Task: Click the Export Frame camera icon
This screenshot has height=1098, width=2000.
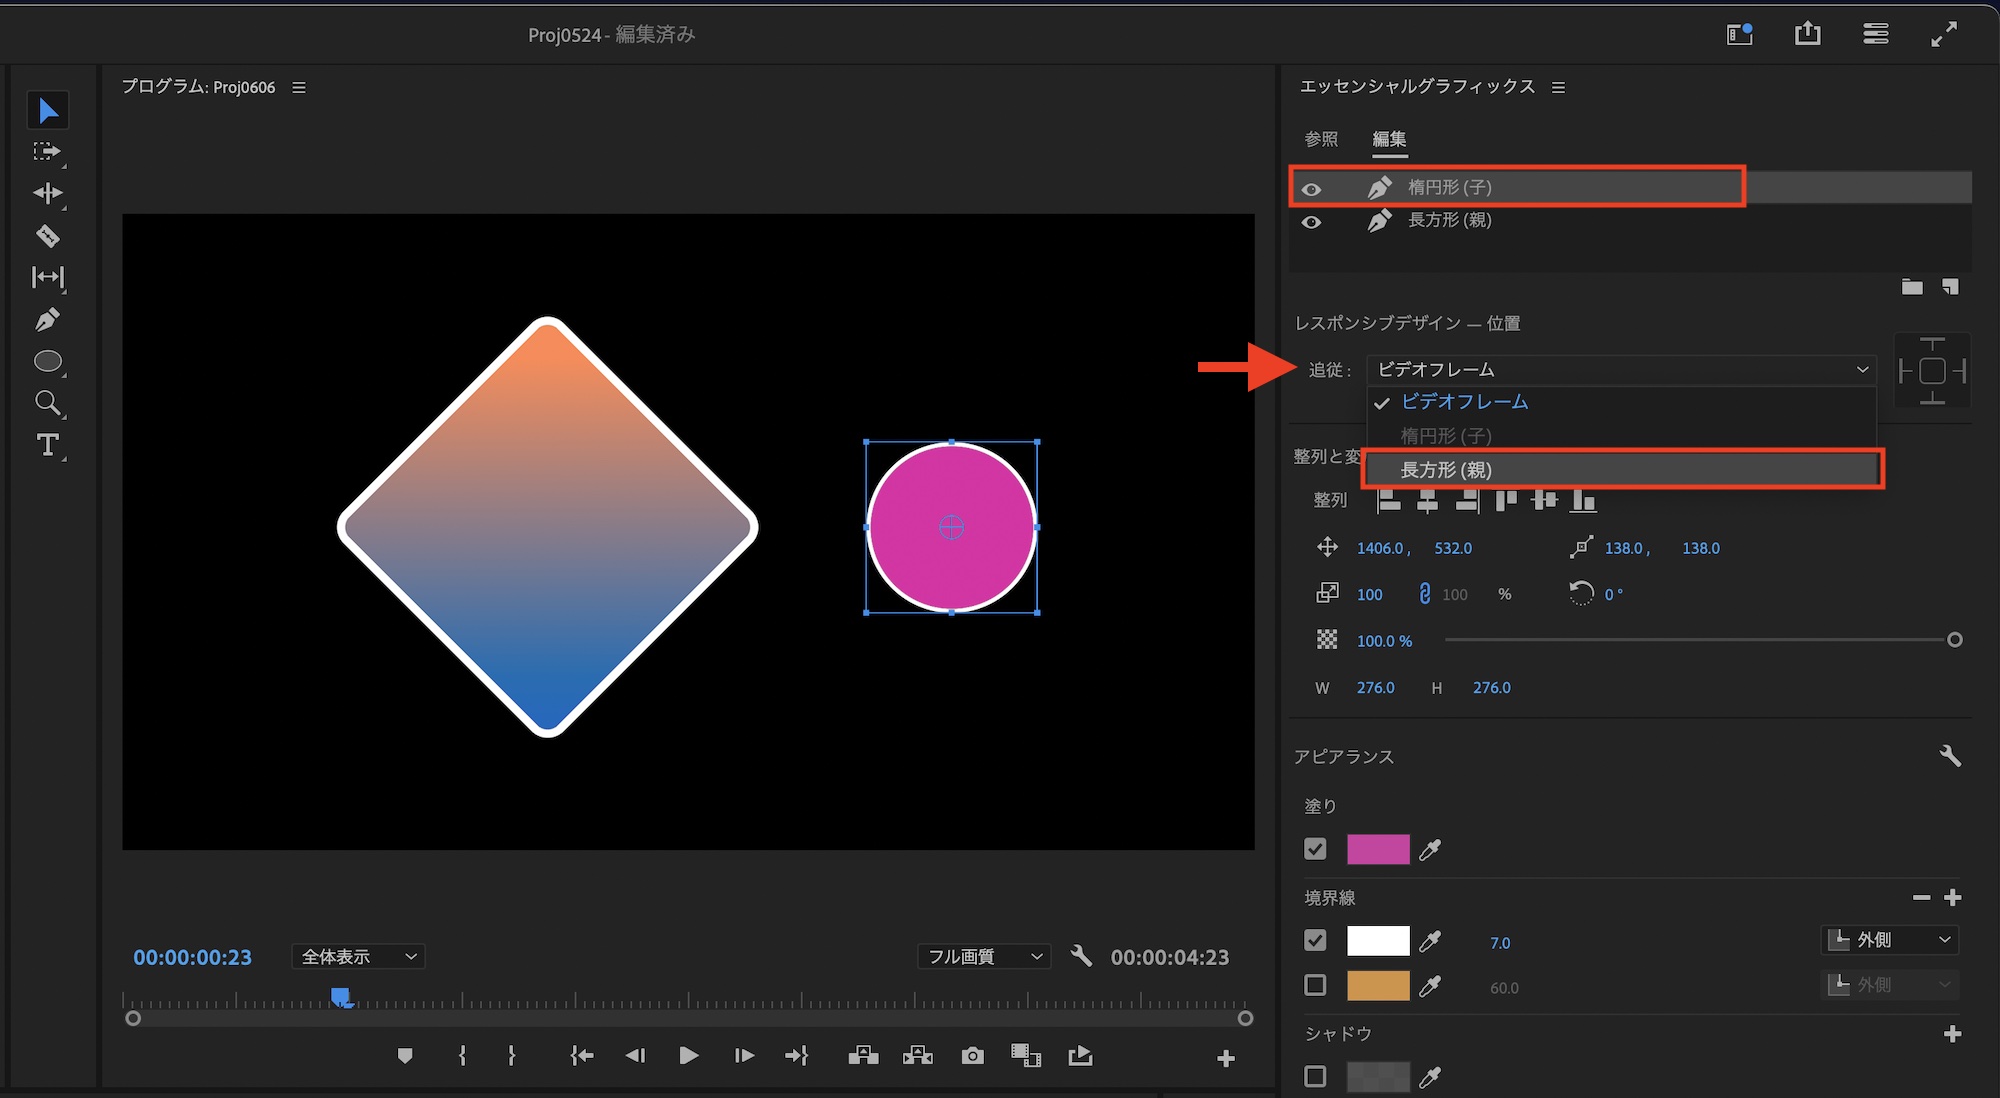Action: pos(972,1056)
